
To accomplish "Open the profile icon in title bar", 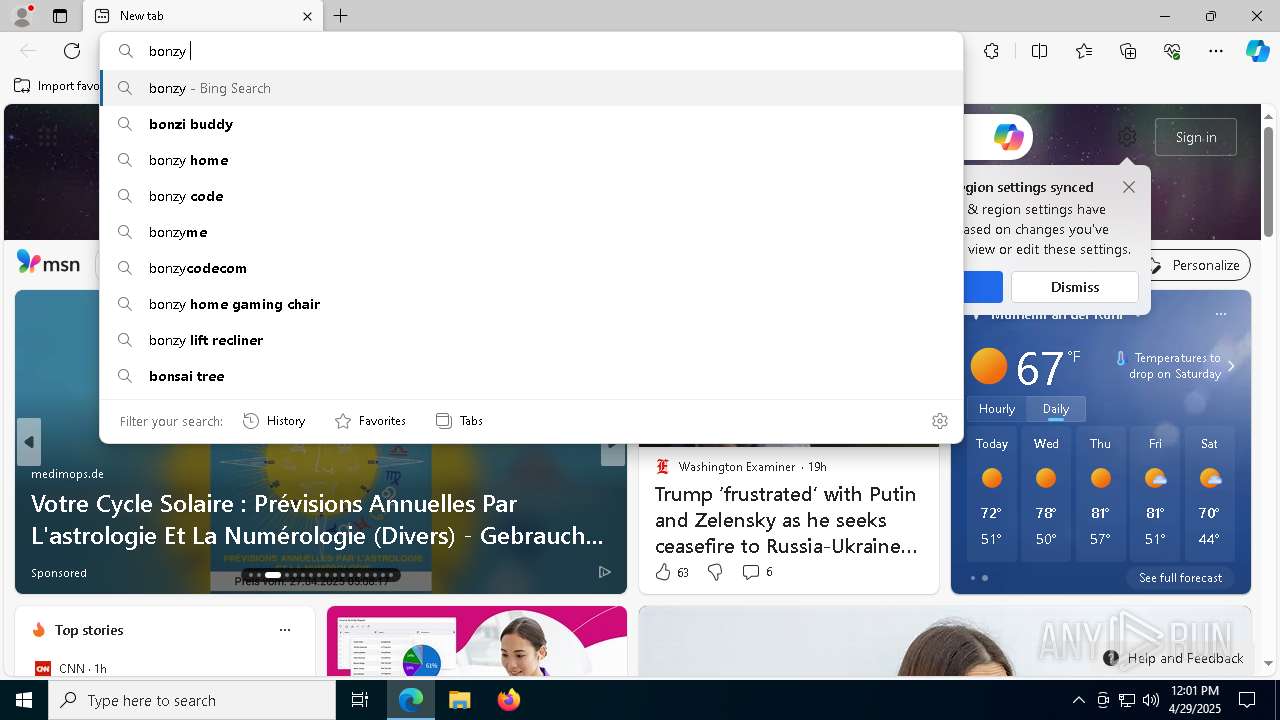I will tap(22, 16).
